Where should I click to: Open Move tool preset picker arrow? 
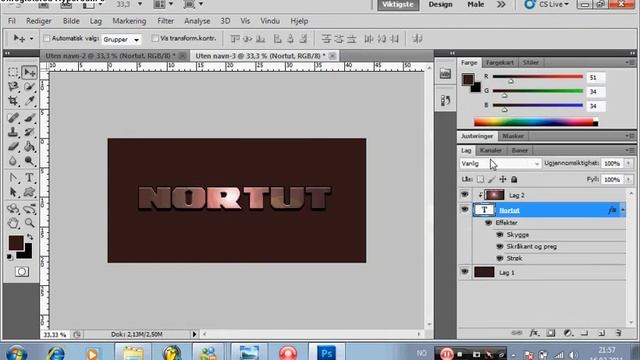(x=31, y=39)
